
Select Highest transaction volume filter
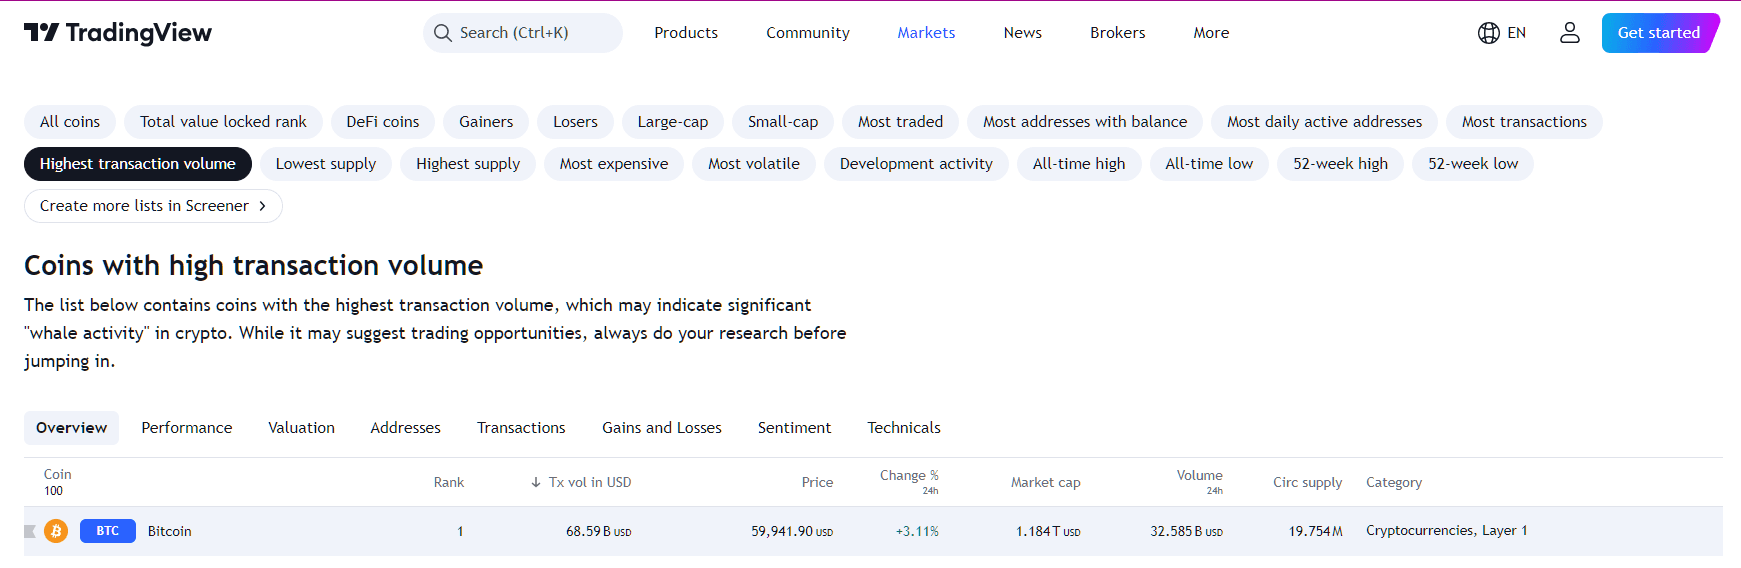tap(138, 164)
